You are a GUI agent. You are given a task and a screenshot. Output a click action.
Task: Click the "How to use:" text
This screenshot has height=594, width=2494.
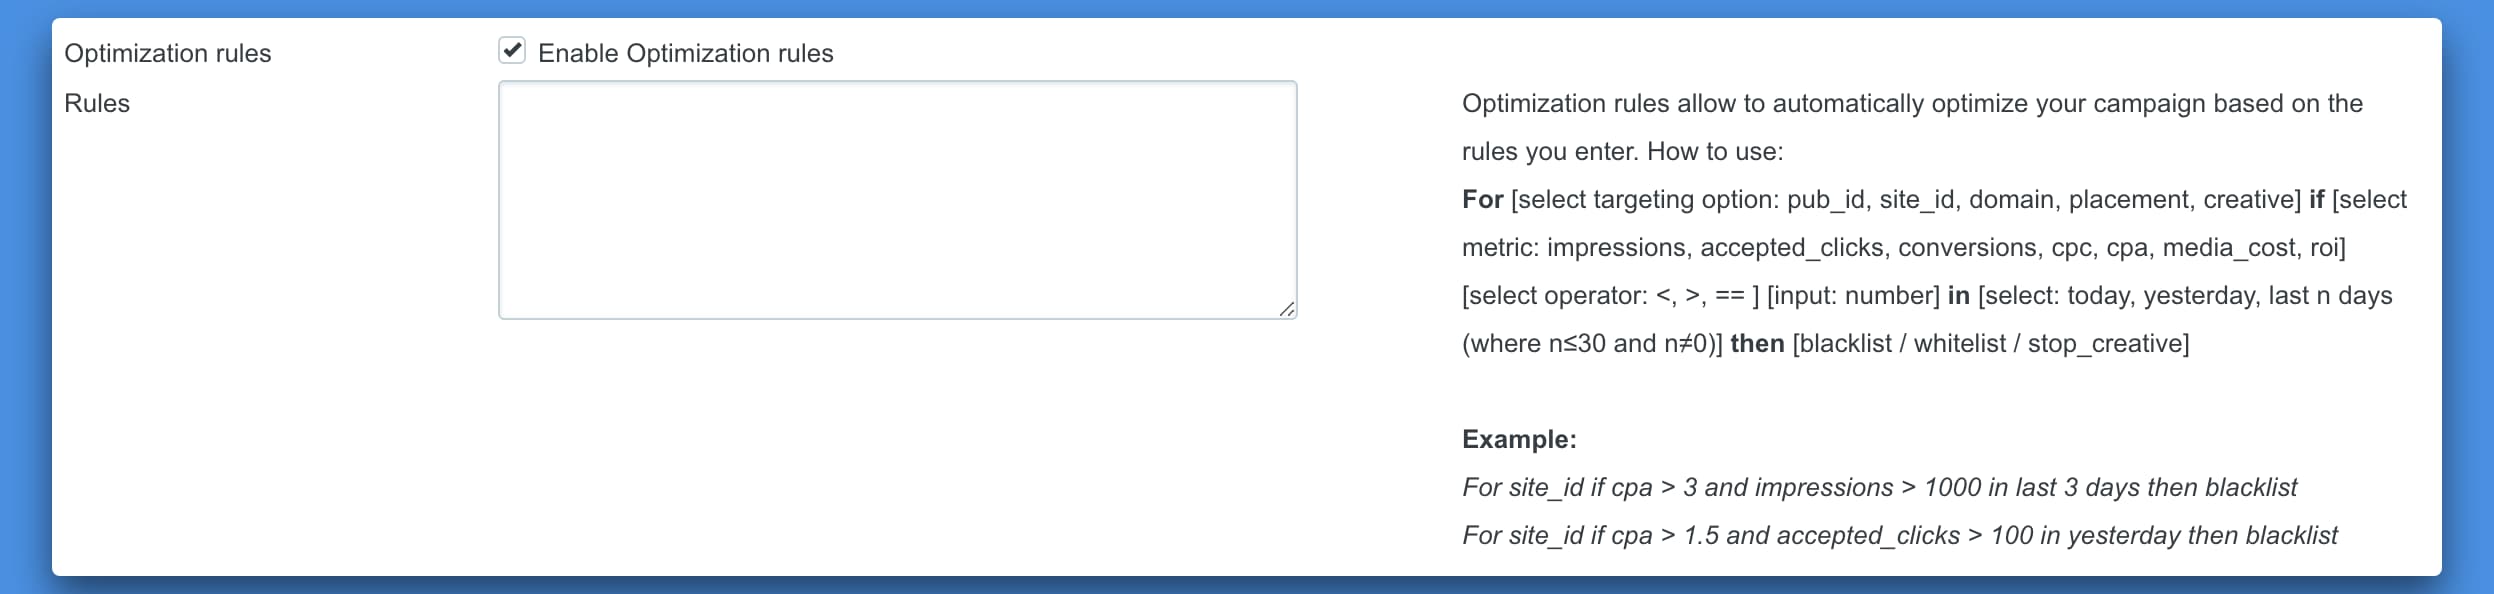pyautogui.click(x=1715, y=151)
